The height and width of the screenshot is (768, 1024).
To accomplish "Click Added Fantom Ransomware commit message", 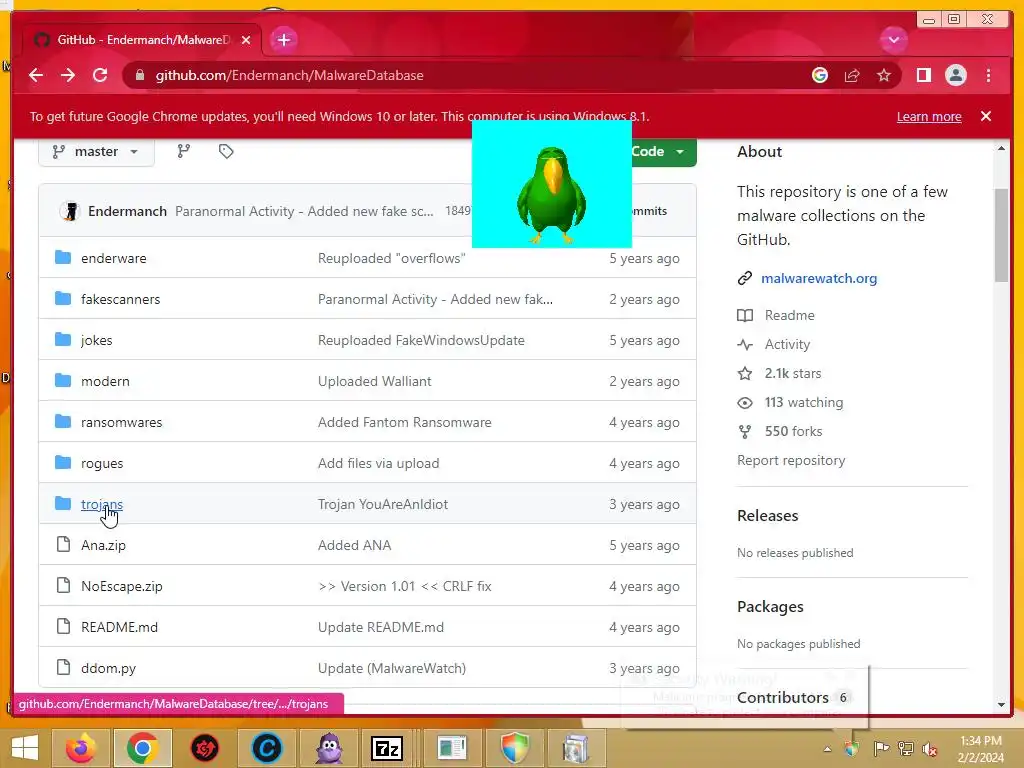I will coord(404,423).
